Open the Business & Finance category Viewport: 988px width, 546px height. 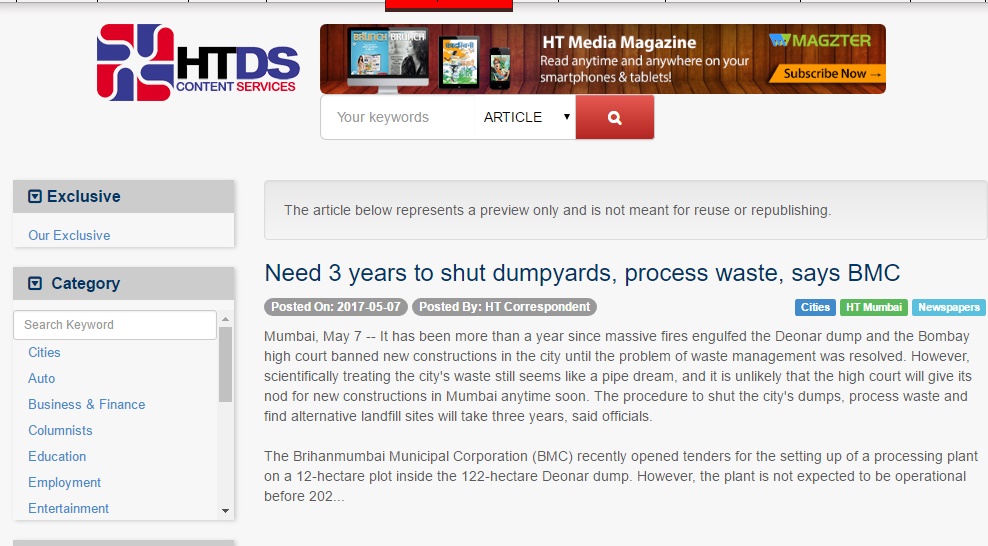click(87, 404)
